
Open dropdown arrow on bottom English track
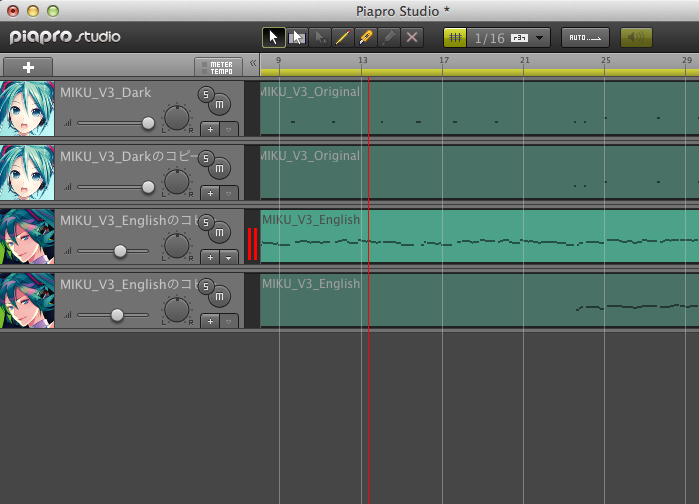click(x=229, y=322)
